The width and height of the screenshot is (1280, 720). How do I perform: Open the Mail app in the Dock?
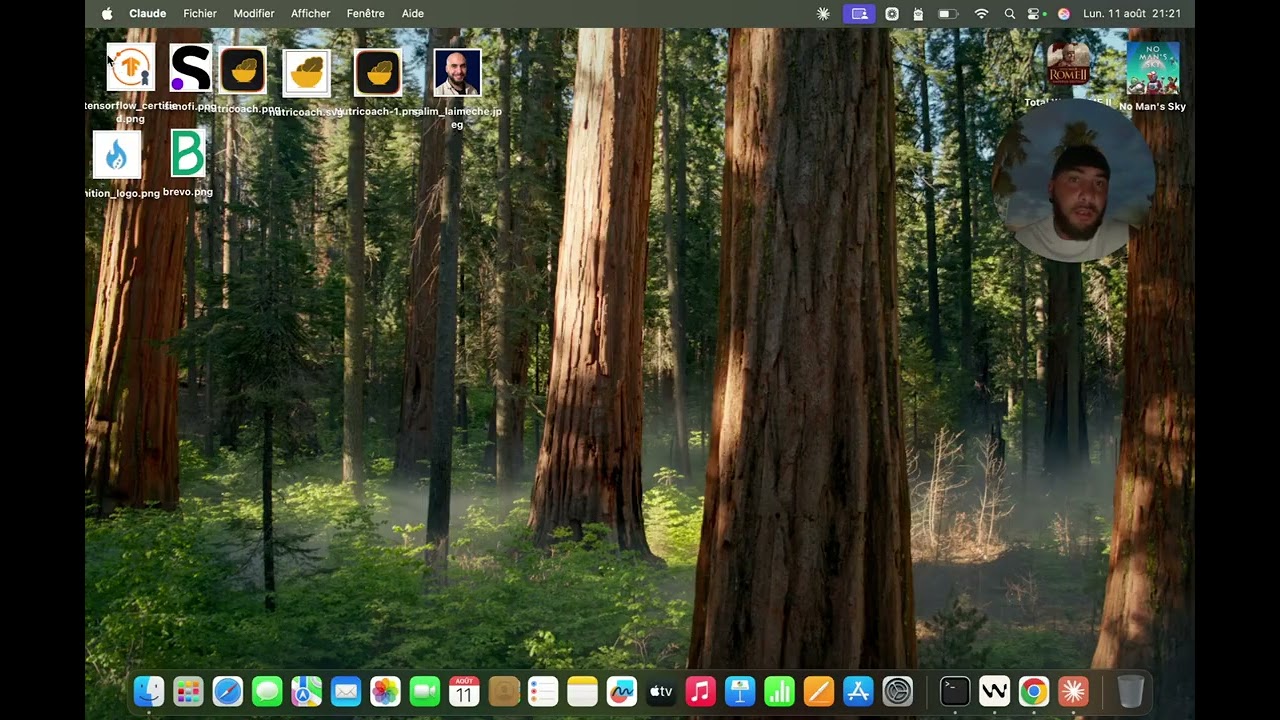coord(346,691)
